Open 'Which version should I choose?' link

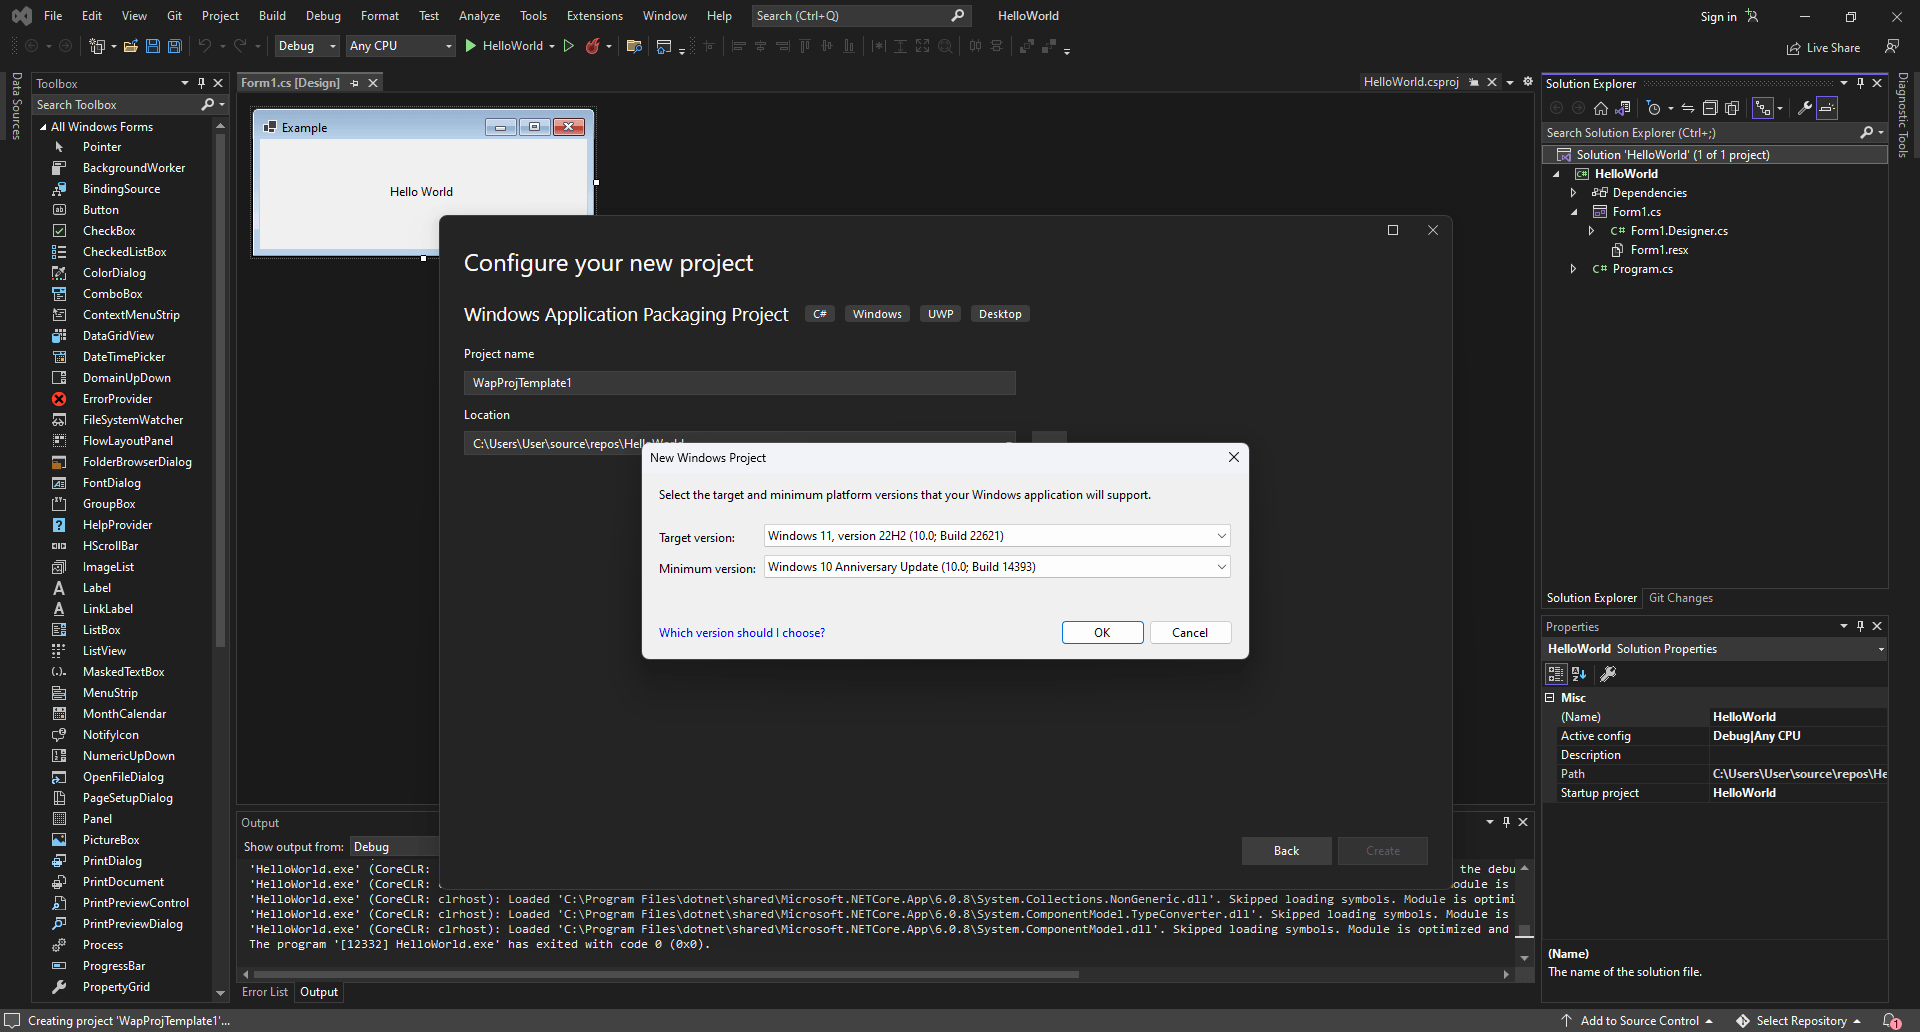pyautogui.click(x=742, y=633)
